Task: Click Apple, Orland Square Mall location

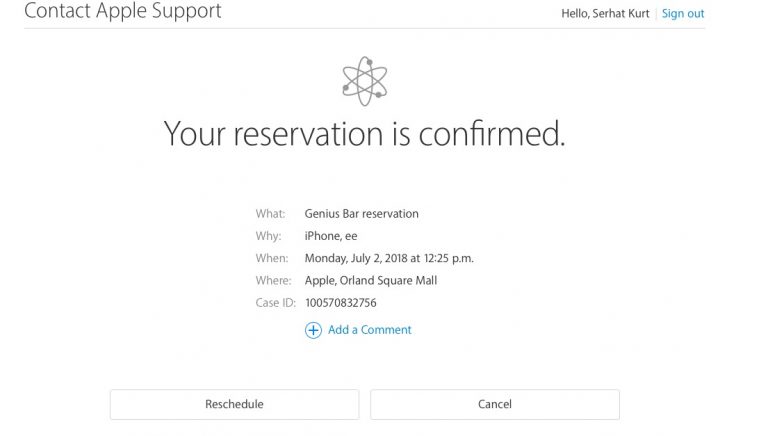Action: point(371,281)
